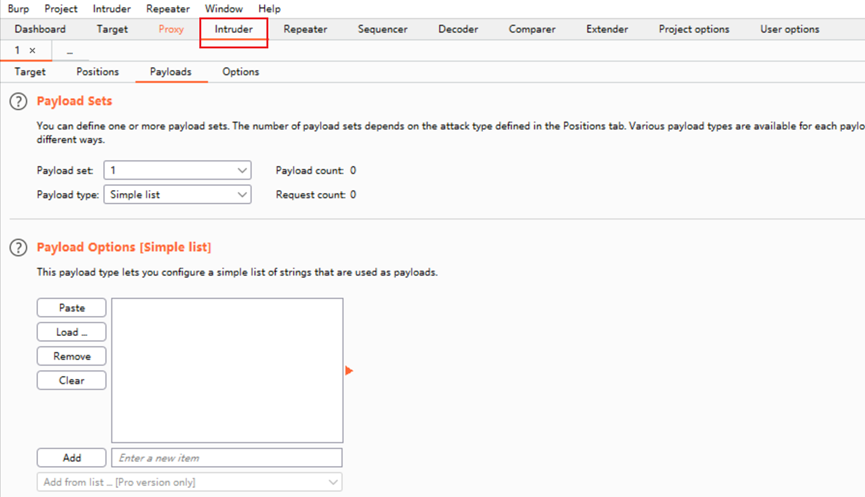Focus the Enter a new item field
The height and width of the screenshot is (497, 865).
[227, 458]
